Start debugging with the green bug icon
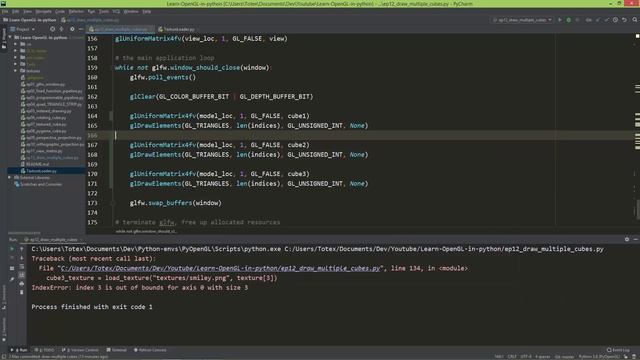 [x=569, y=20]
